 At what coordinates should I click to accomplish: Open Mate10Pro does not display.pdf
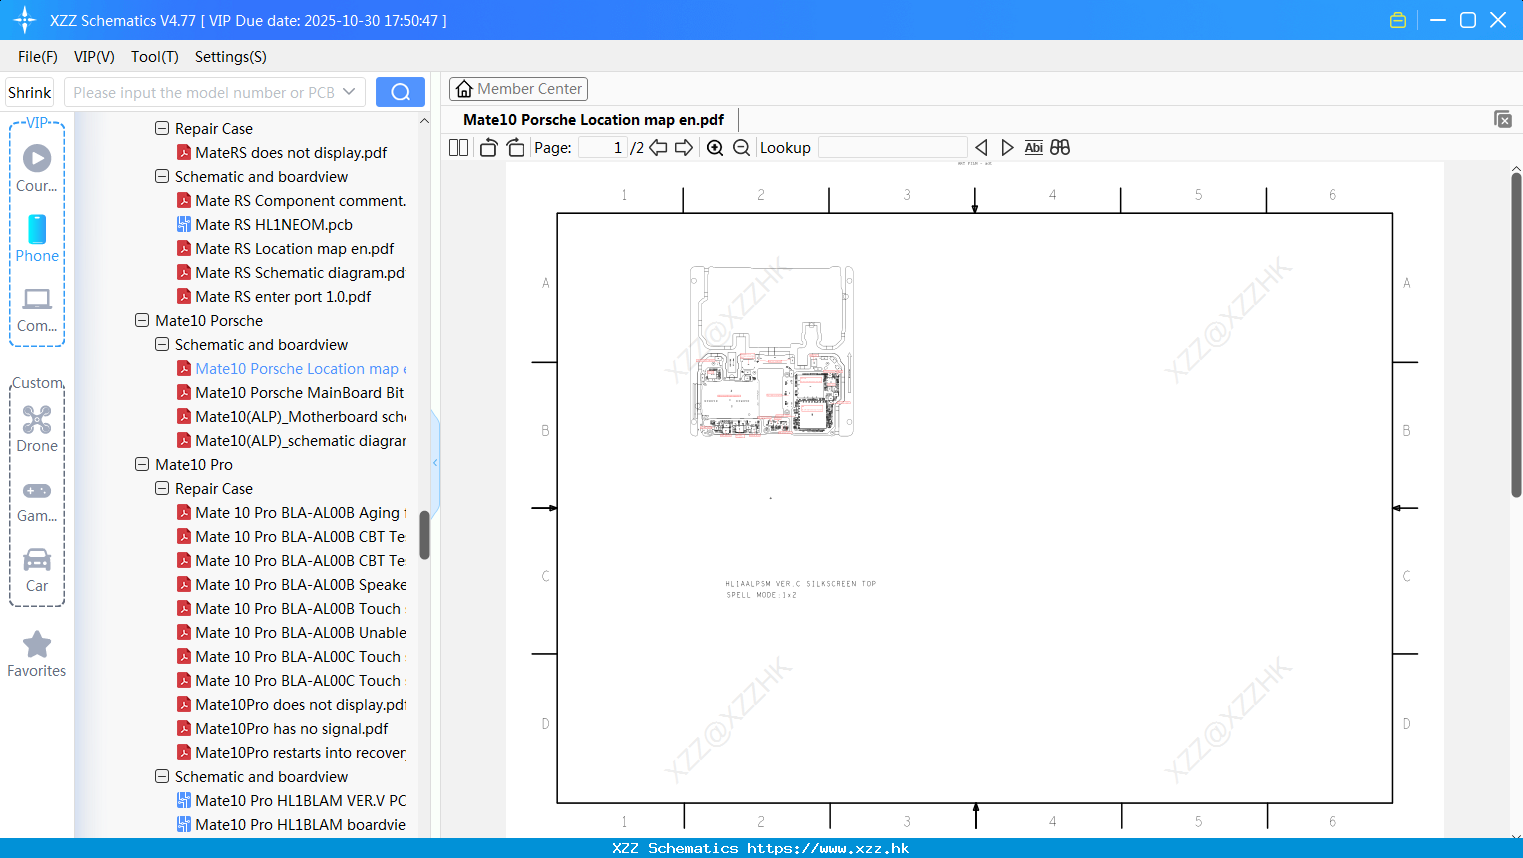(291, 705)
